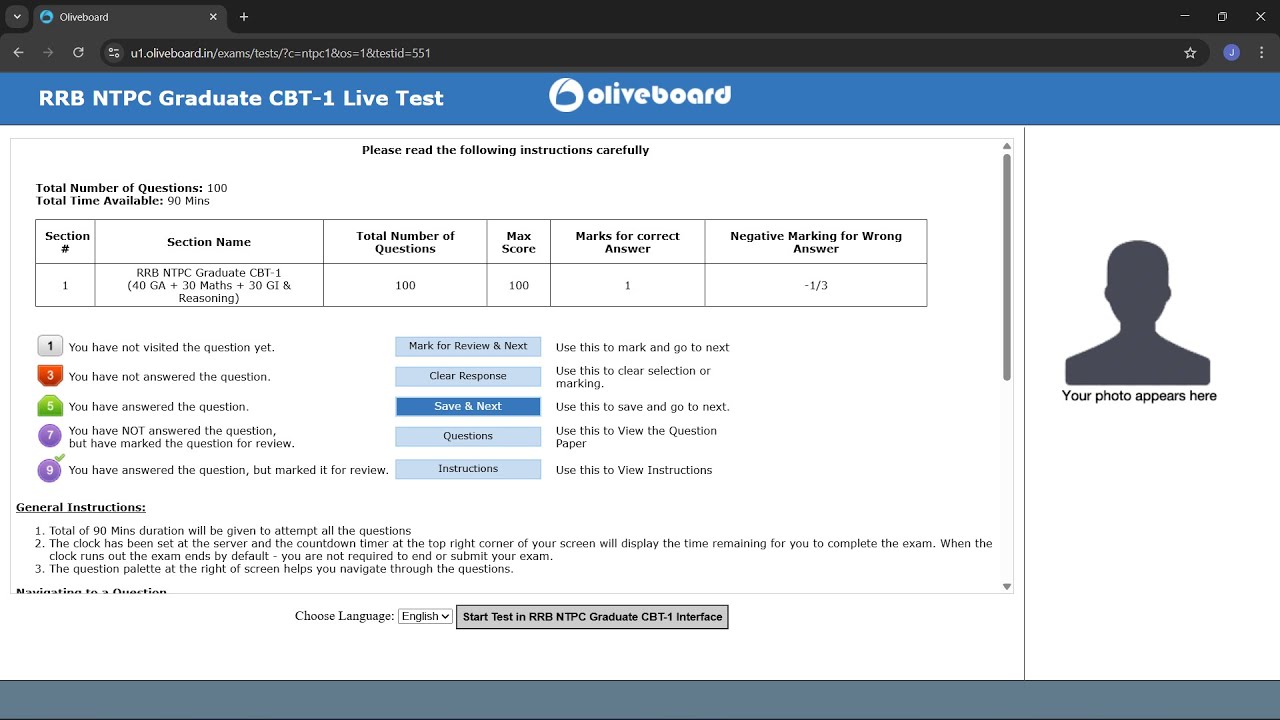Screen dimensions: 1280x720
Task: Click the Clear Response button
Action: click(468, 376)
